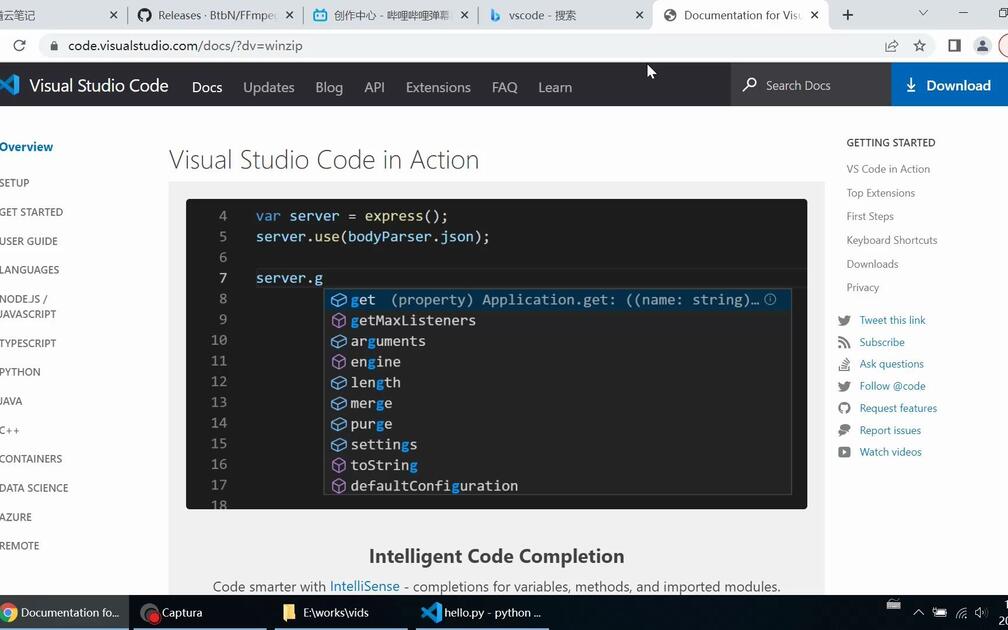Open the VS Code in Action link
Image resolution: width=1008 pixels, height=630 pixels.
[x=888, y=169]
